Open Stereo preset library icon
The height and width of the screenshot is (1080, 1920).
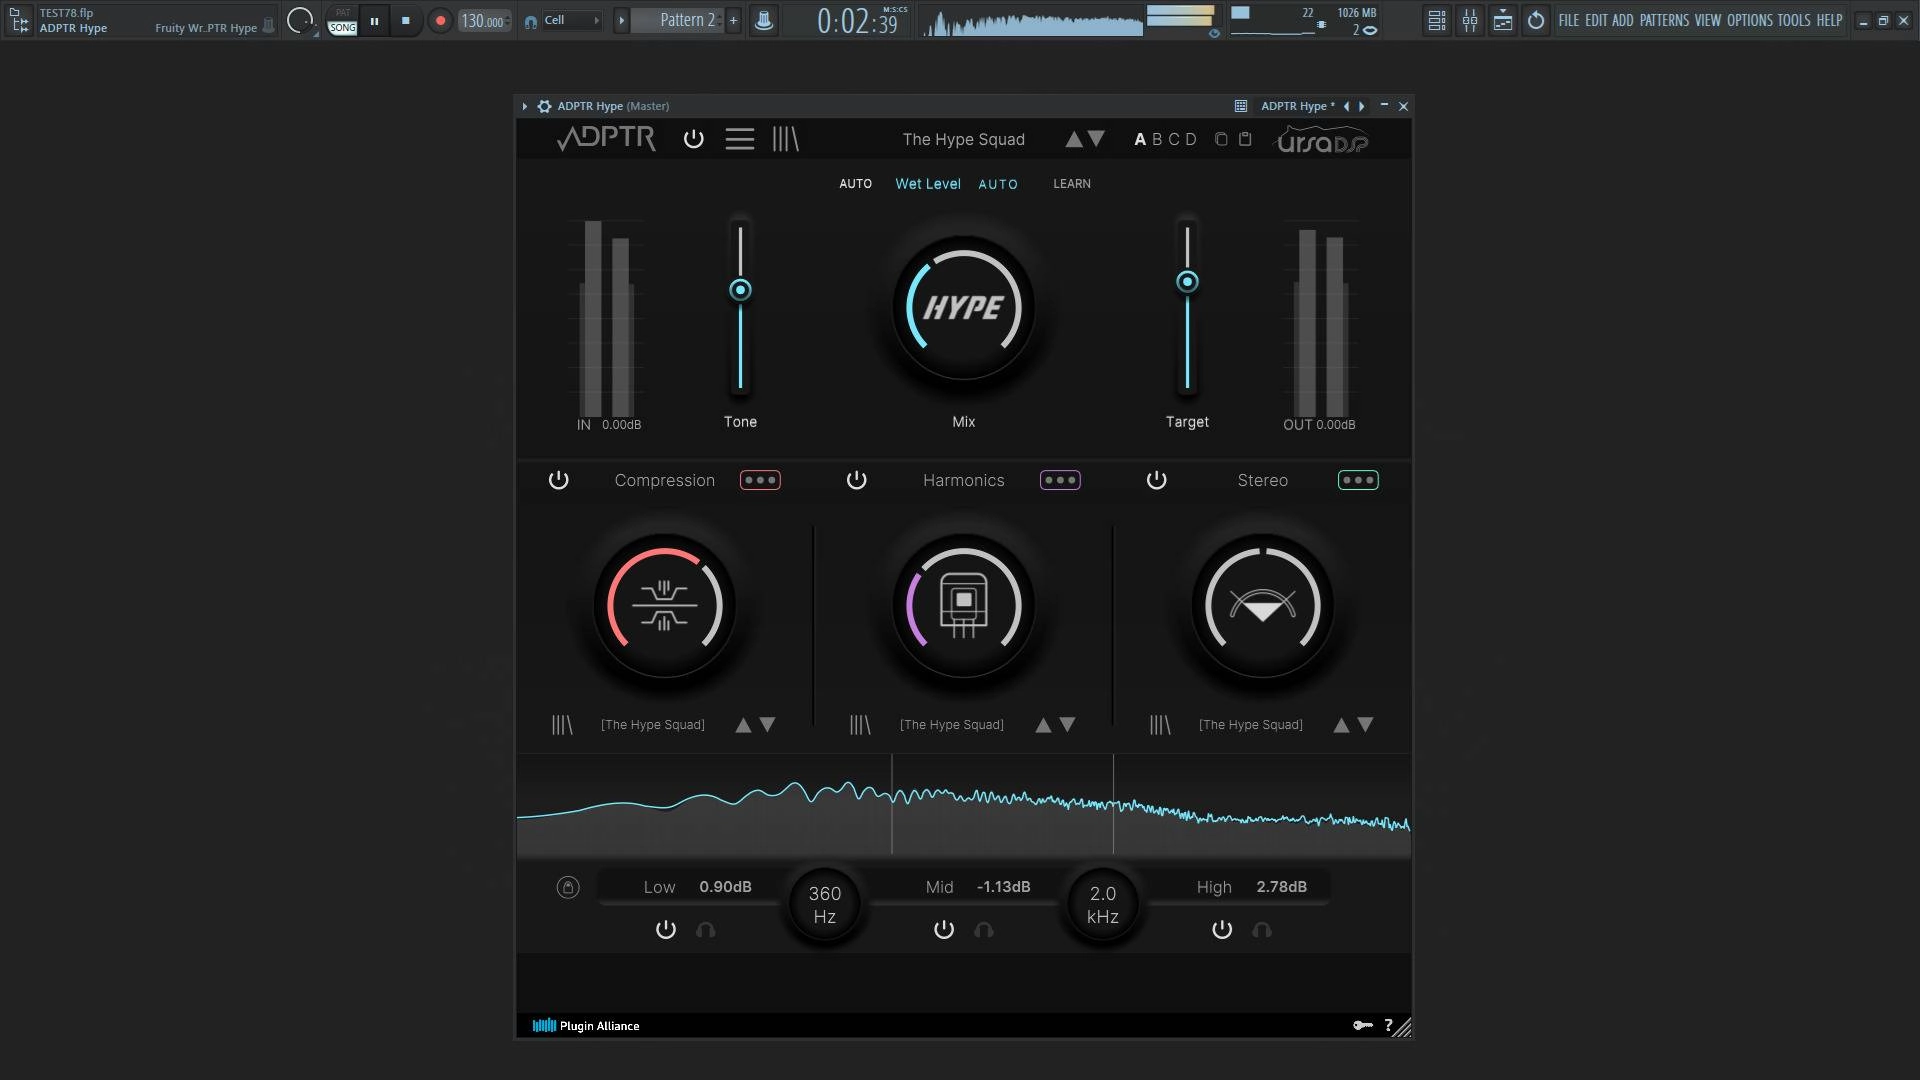pos(1160,725)
